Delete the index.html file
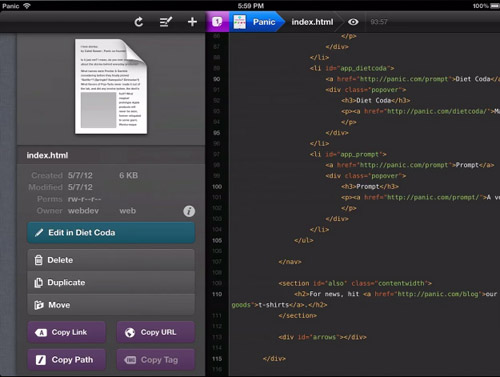This screenshot has width=500, height=377. click(111, 260)
